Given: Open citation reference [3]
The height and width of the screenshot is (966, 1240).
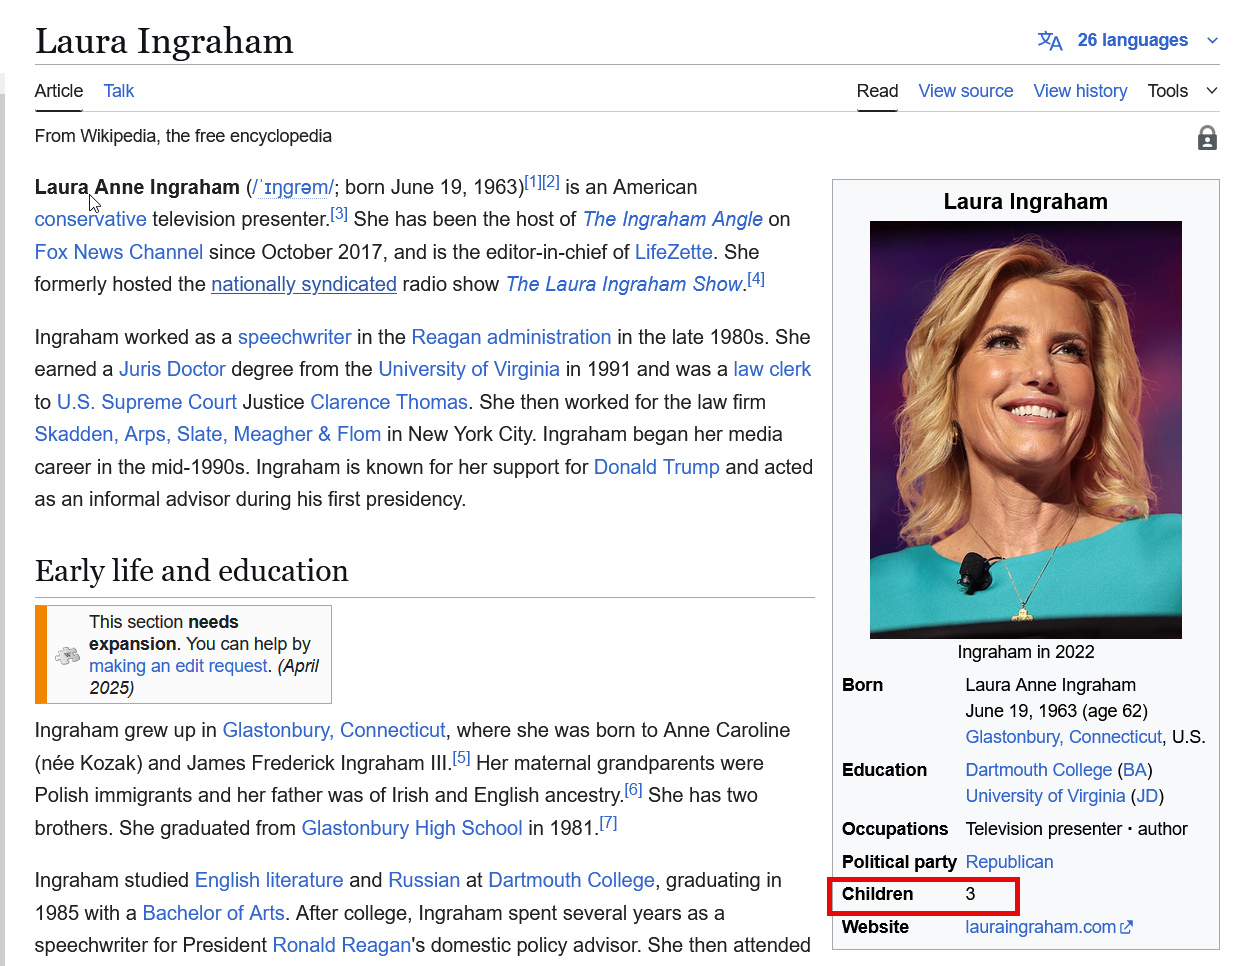Looking at the screenshot, I should [x=339, y=214].
